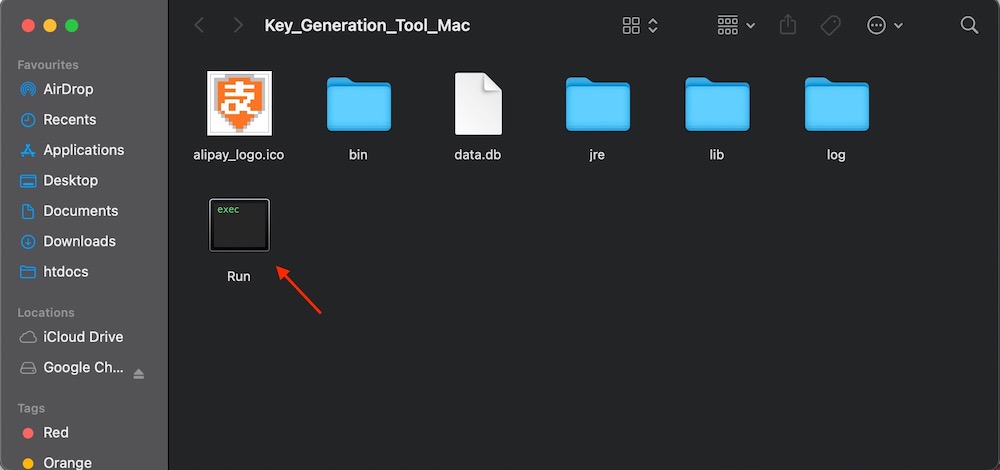
Task: Expand the Group By dropdown
Action: point(736,25)
